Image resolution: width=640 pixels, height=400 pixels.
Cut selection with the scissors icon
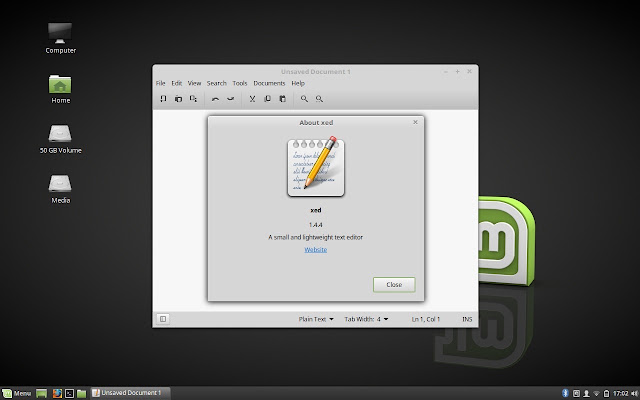[252, 99]
